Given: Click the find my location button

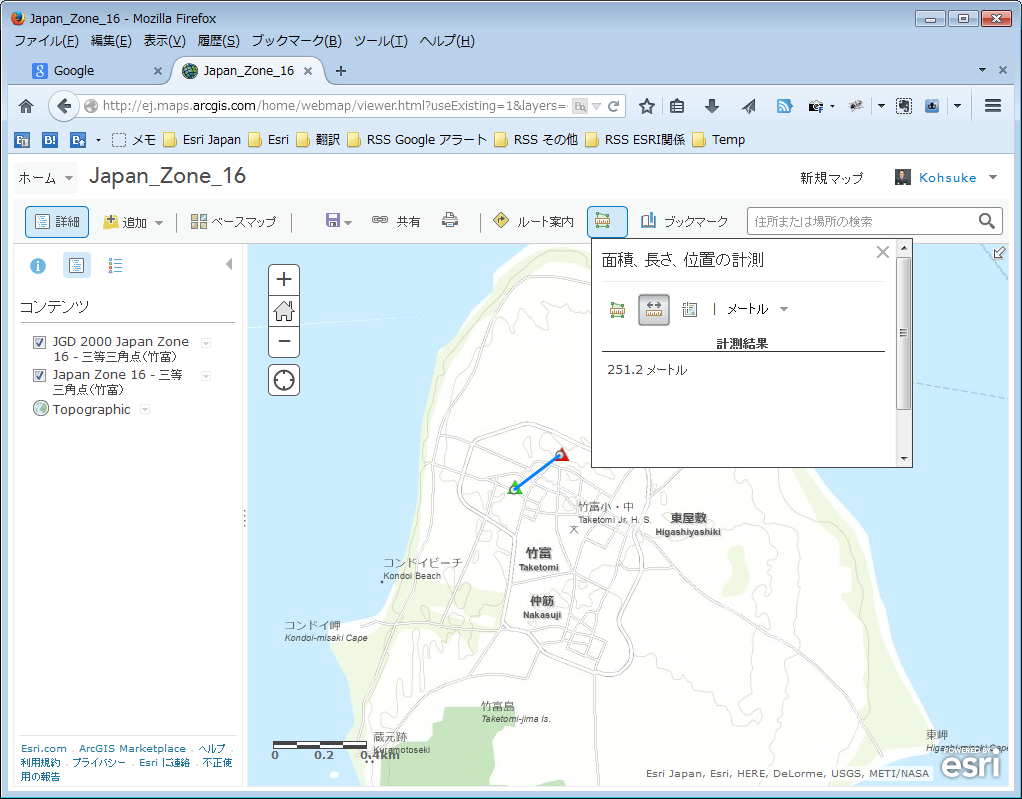Looking at the screenshot, I should (284, 380).
